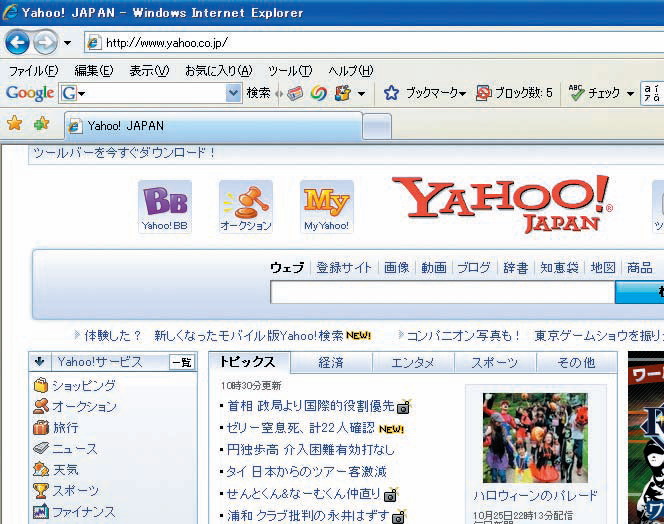The width and height of the screenshot is (664, 524).
Task: Open 天気 service with weather icon
Action: [56, 469]
